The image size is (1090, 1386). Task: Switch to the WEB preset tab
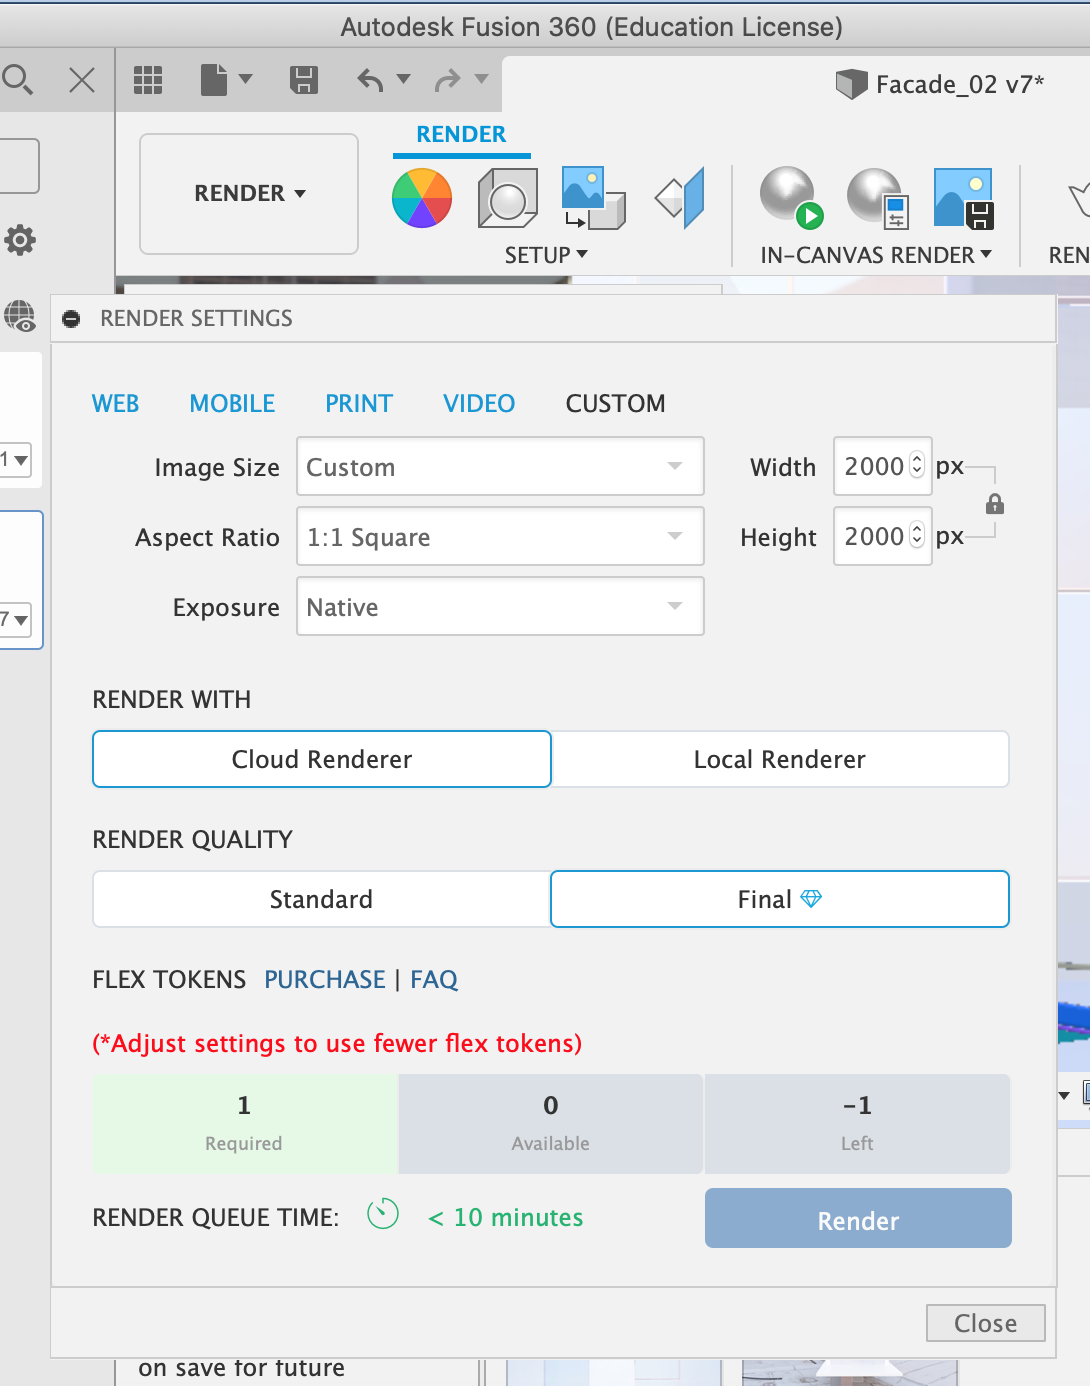[x=116, y=403]
